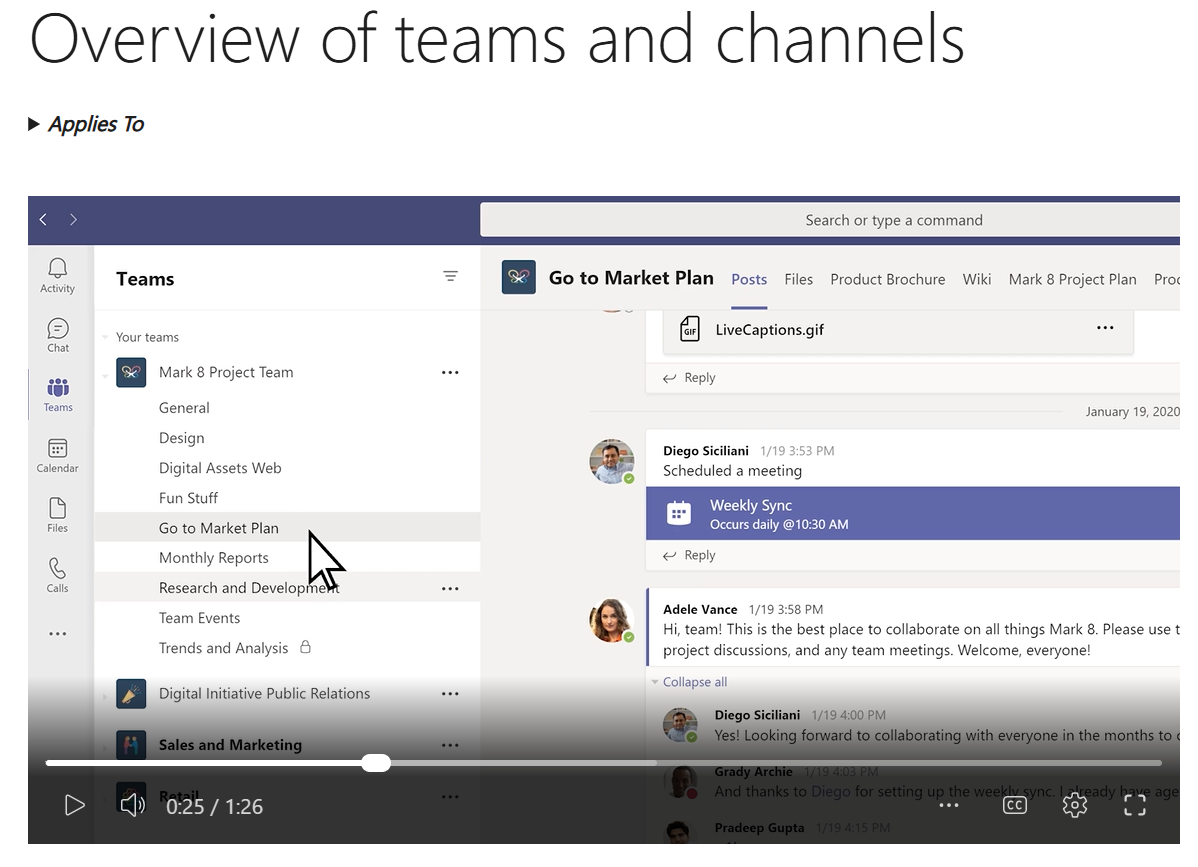Click the Teams icon in the sidebar
The image size is (1198, 867).
click(57, 388)
